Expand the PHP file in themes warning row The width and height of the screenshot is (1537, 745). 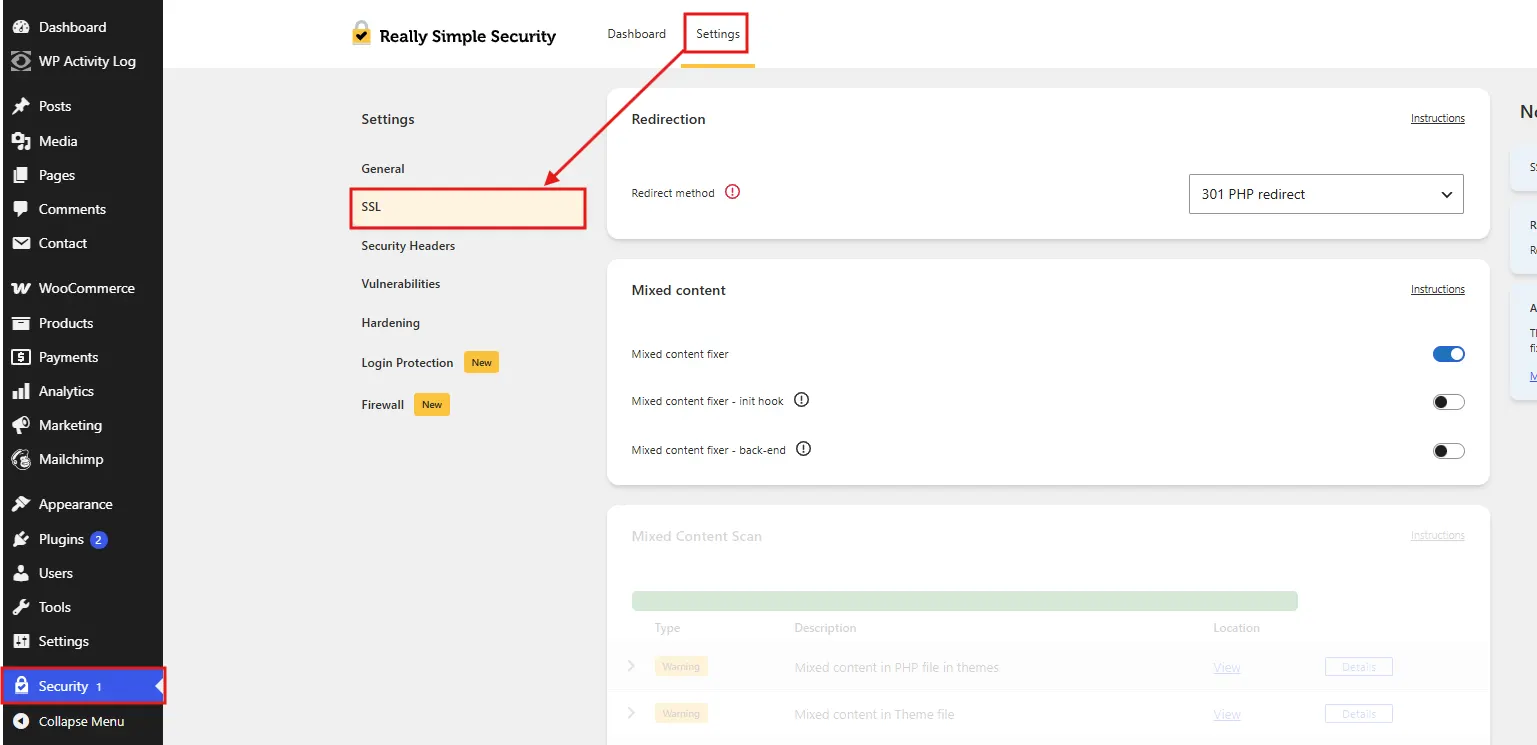click(631, 665)
